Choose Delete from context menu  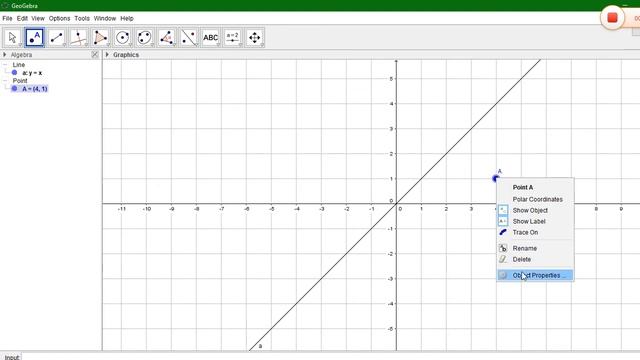click(535, 259)
